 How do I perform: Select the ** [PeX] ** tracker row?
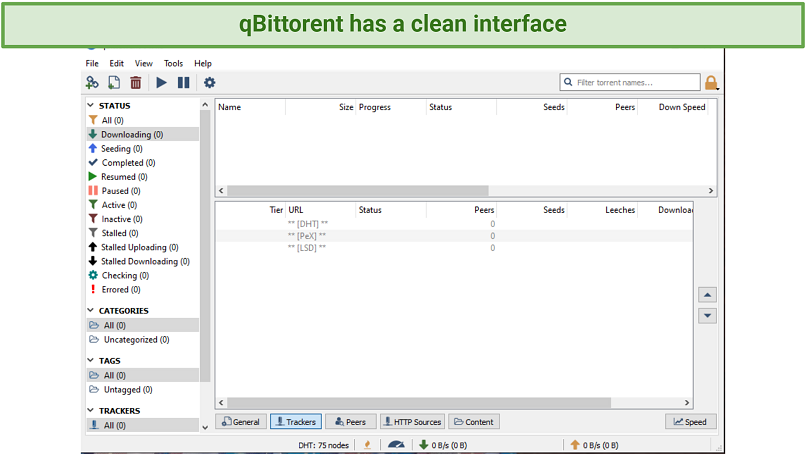(x=454, y=236)
